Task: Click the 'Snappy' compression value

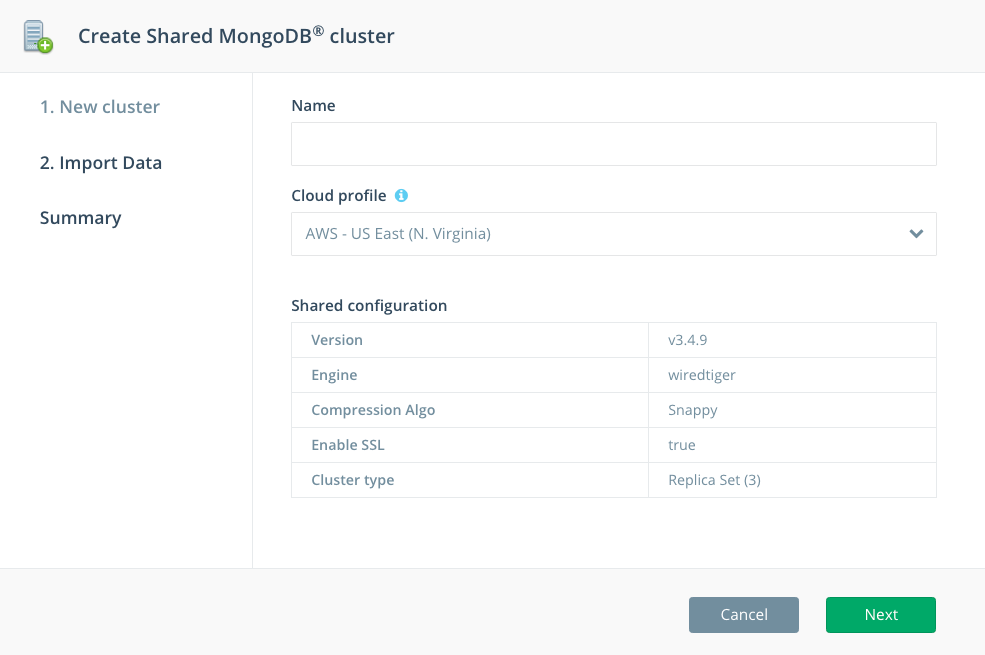Action: tap(692, 410)
